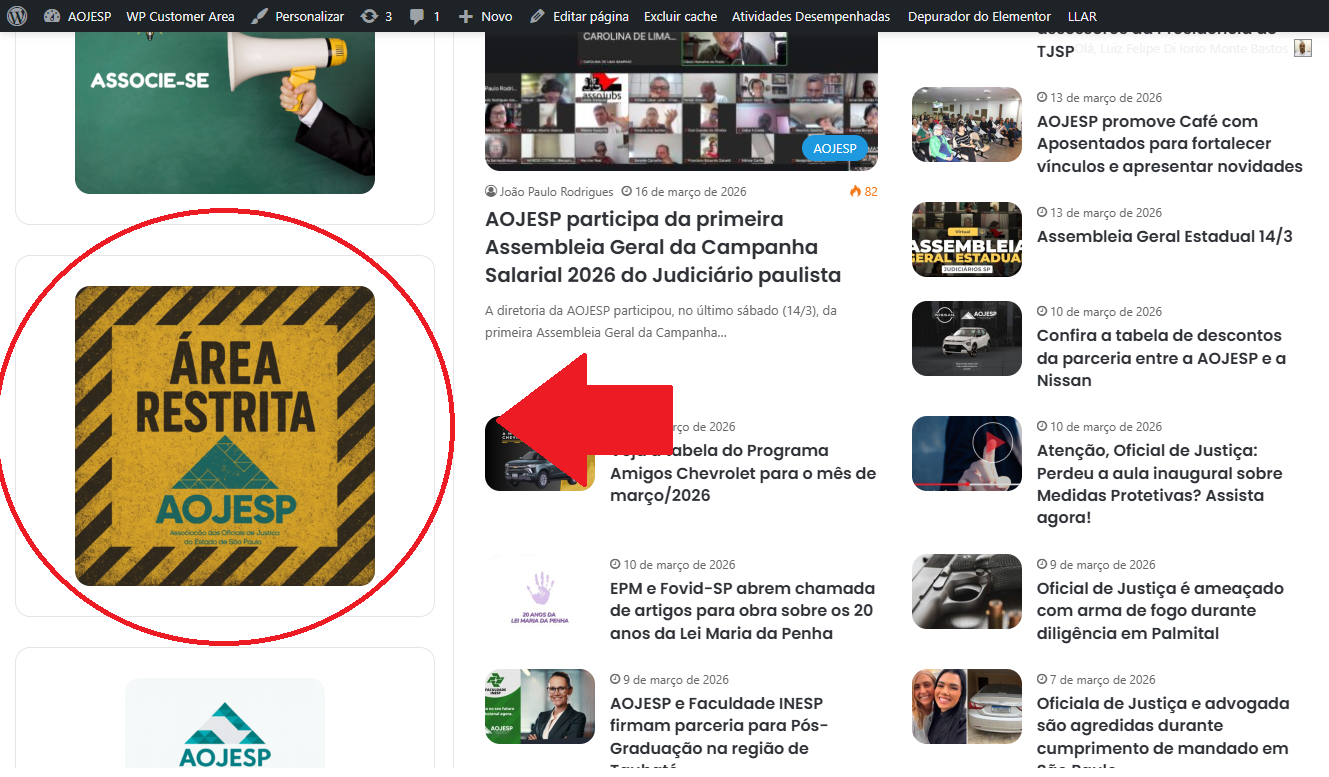Click the Nissan partnership article thumbnail
Image resolution: width=1329 pixels, height=777 pixels.
click(966, 338)
